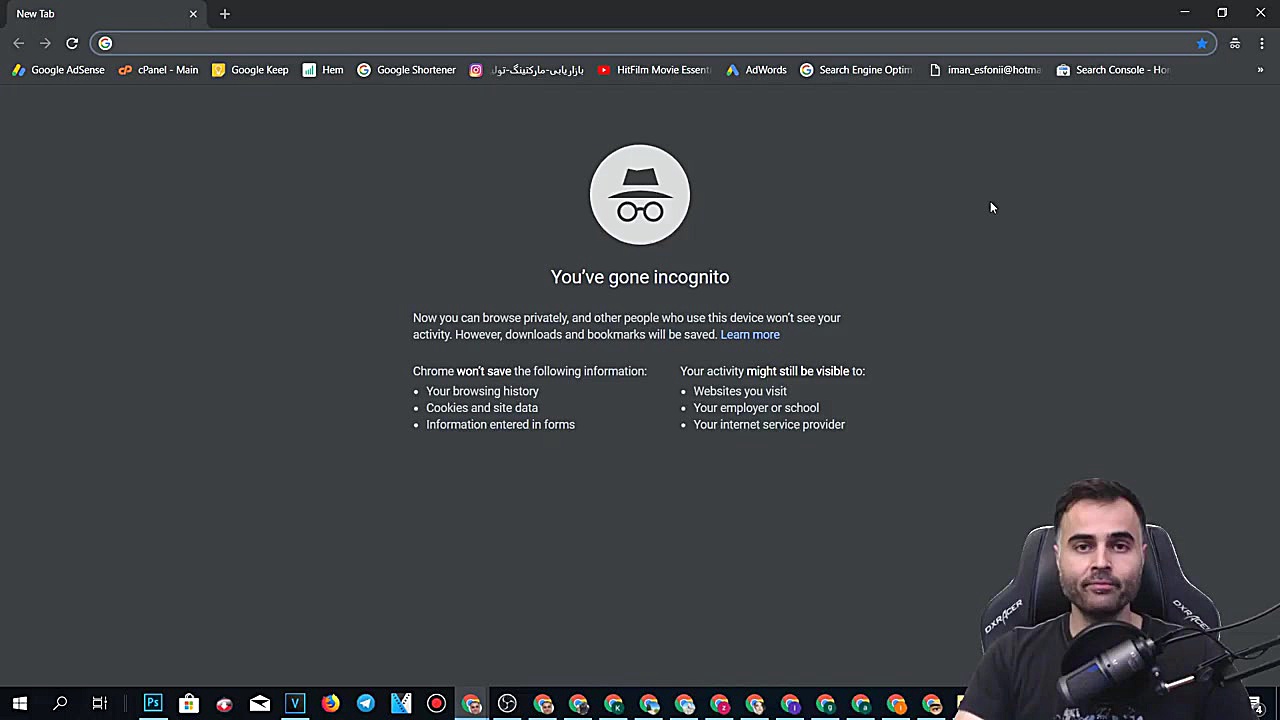Open the Google Keep bookmark

250,70
